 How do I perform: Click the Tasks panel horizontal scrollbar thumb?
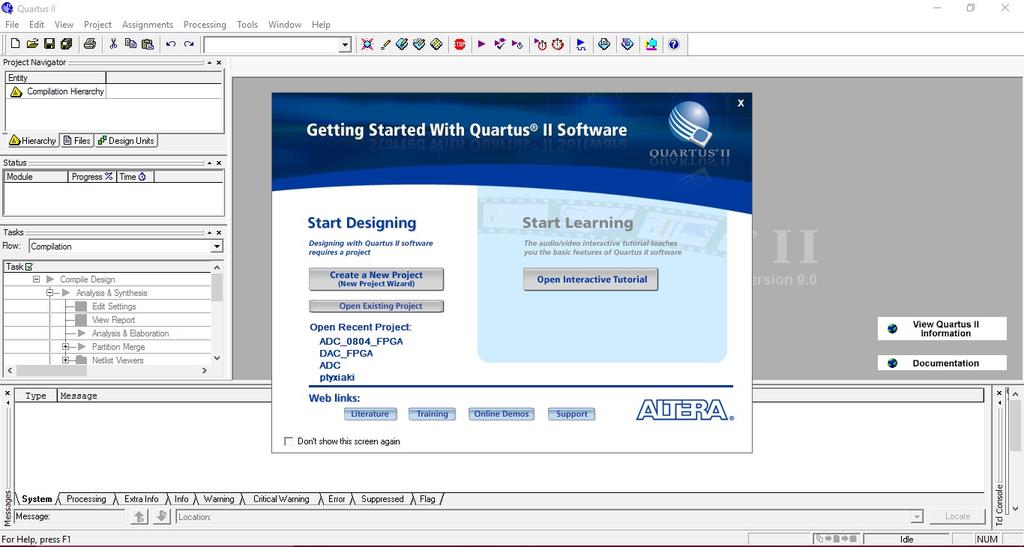click(52, 370)
